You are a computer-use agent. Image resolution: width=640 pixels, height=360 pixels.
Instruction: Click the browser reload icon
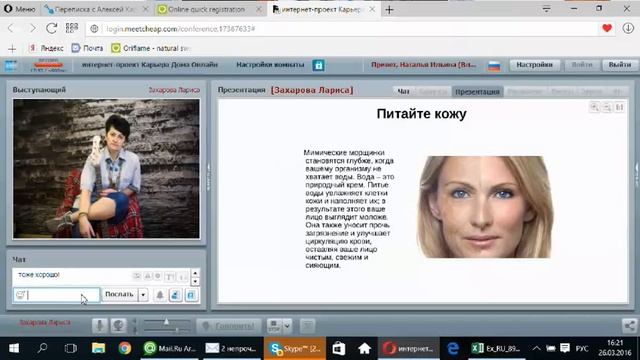(x=51, y=28)
